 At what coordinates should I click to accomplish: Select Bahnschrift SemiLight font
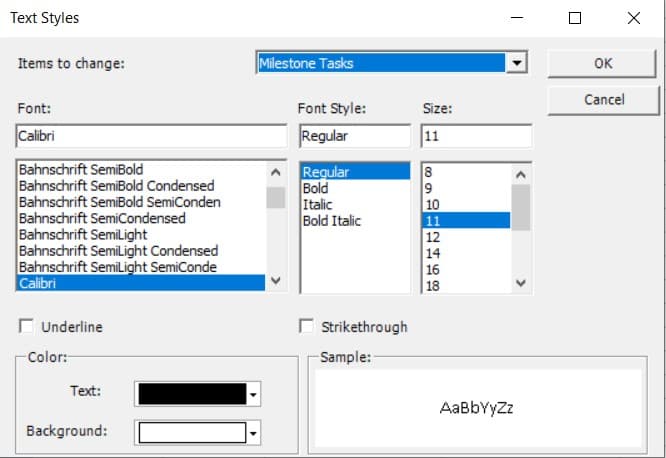83,235
